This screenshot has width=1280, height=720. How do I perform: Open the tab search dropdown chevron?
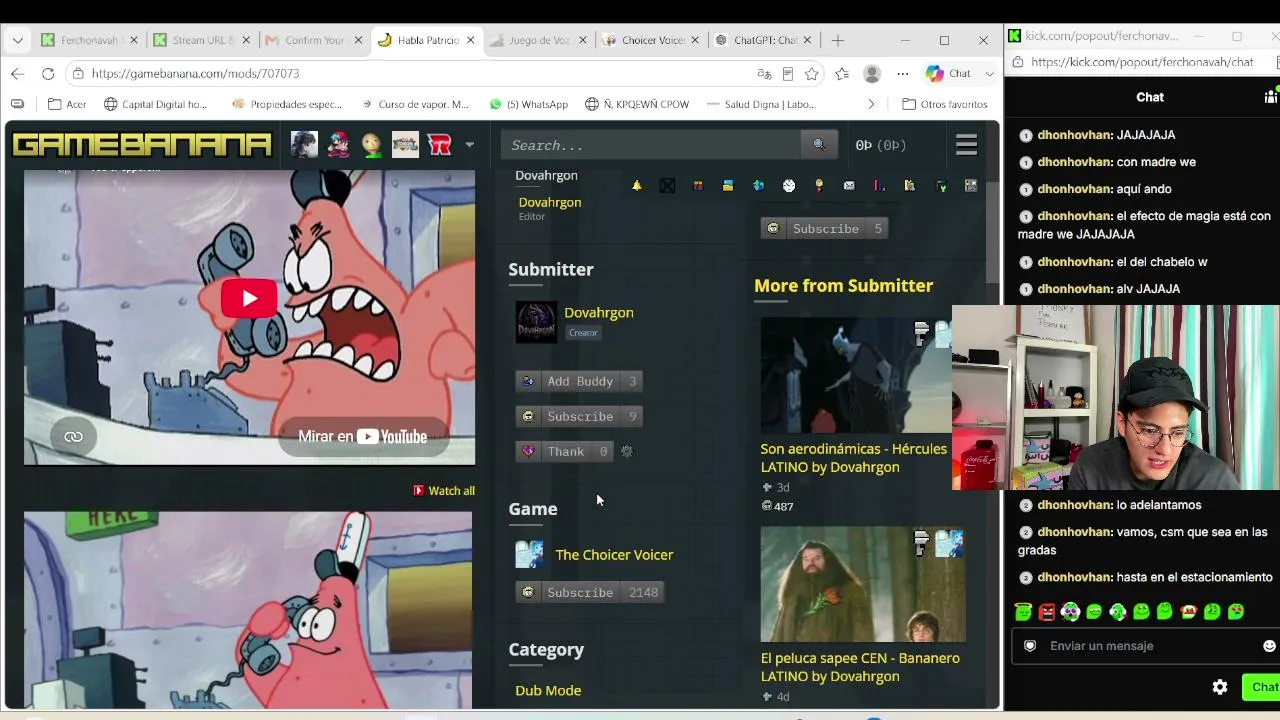click(x=18, y=40)
